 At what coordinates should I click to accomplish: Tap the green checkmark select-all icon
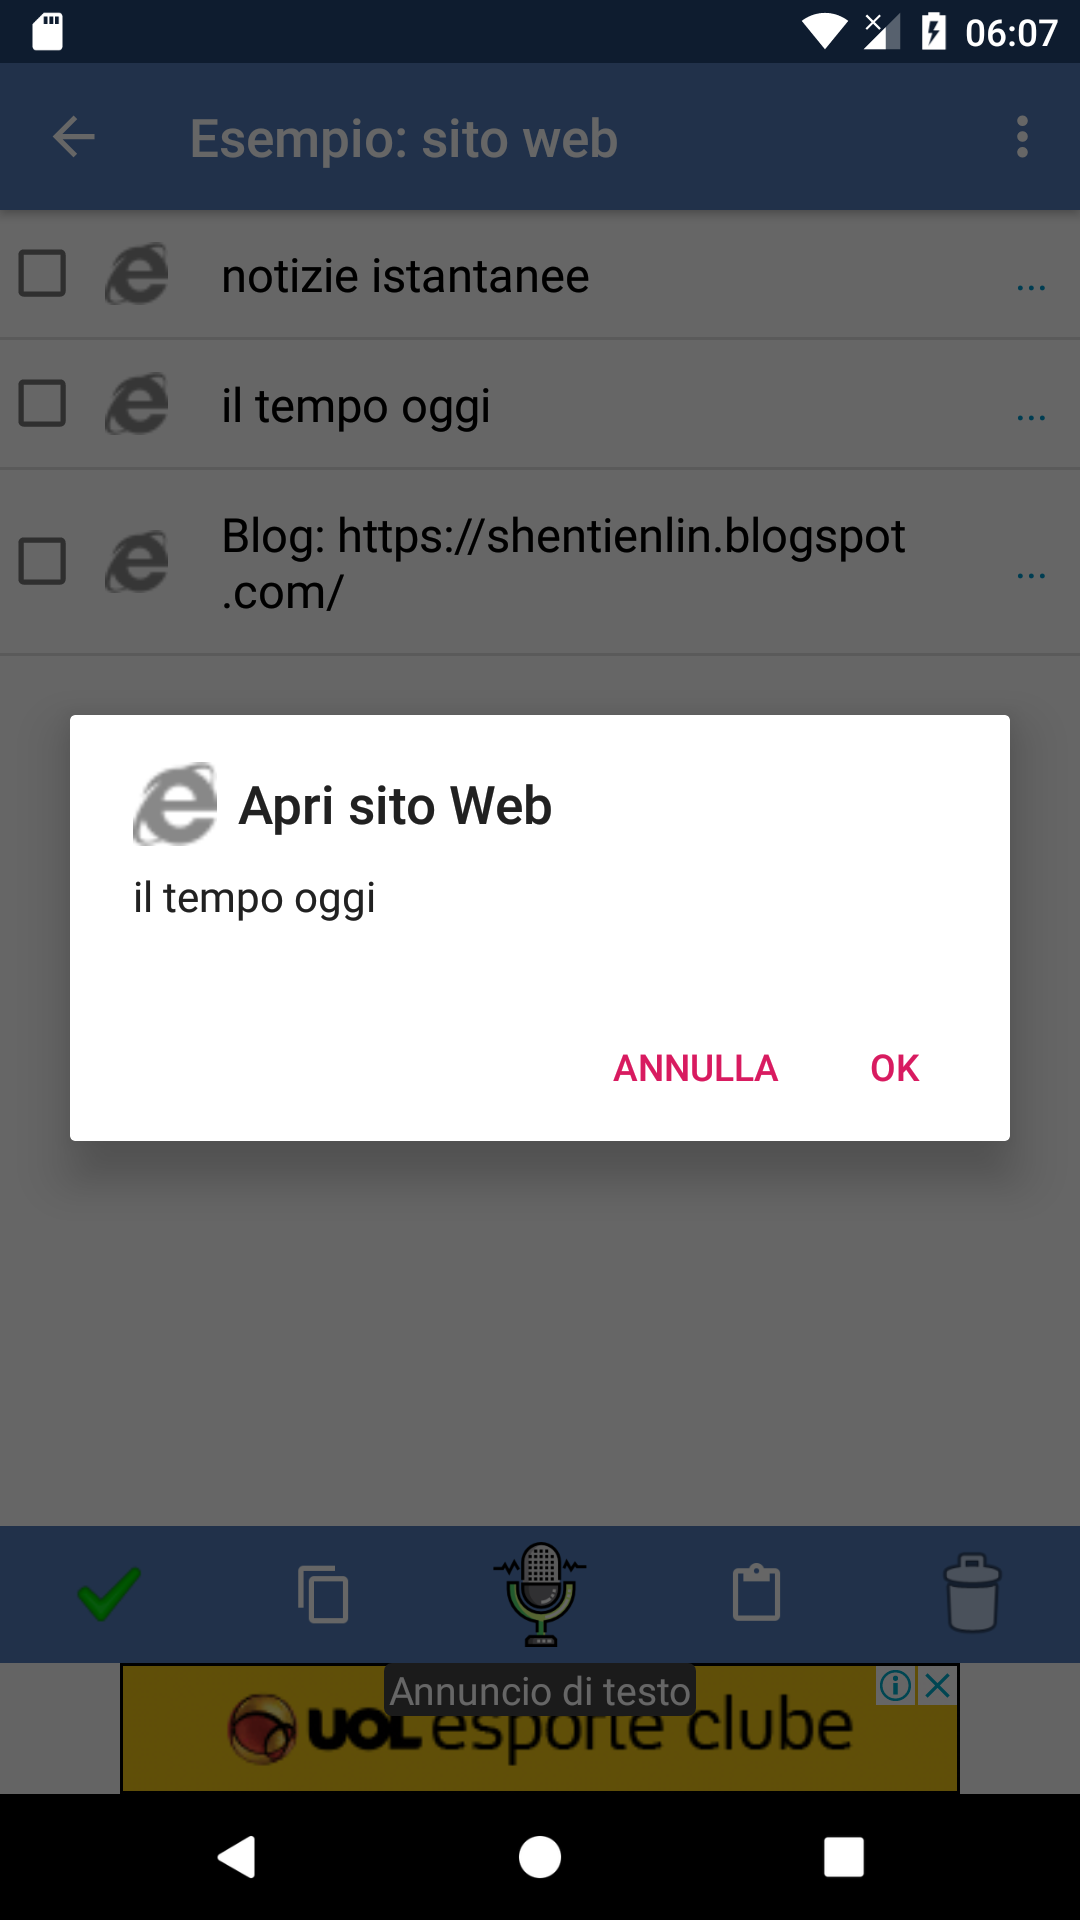click(109, 1593)
